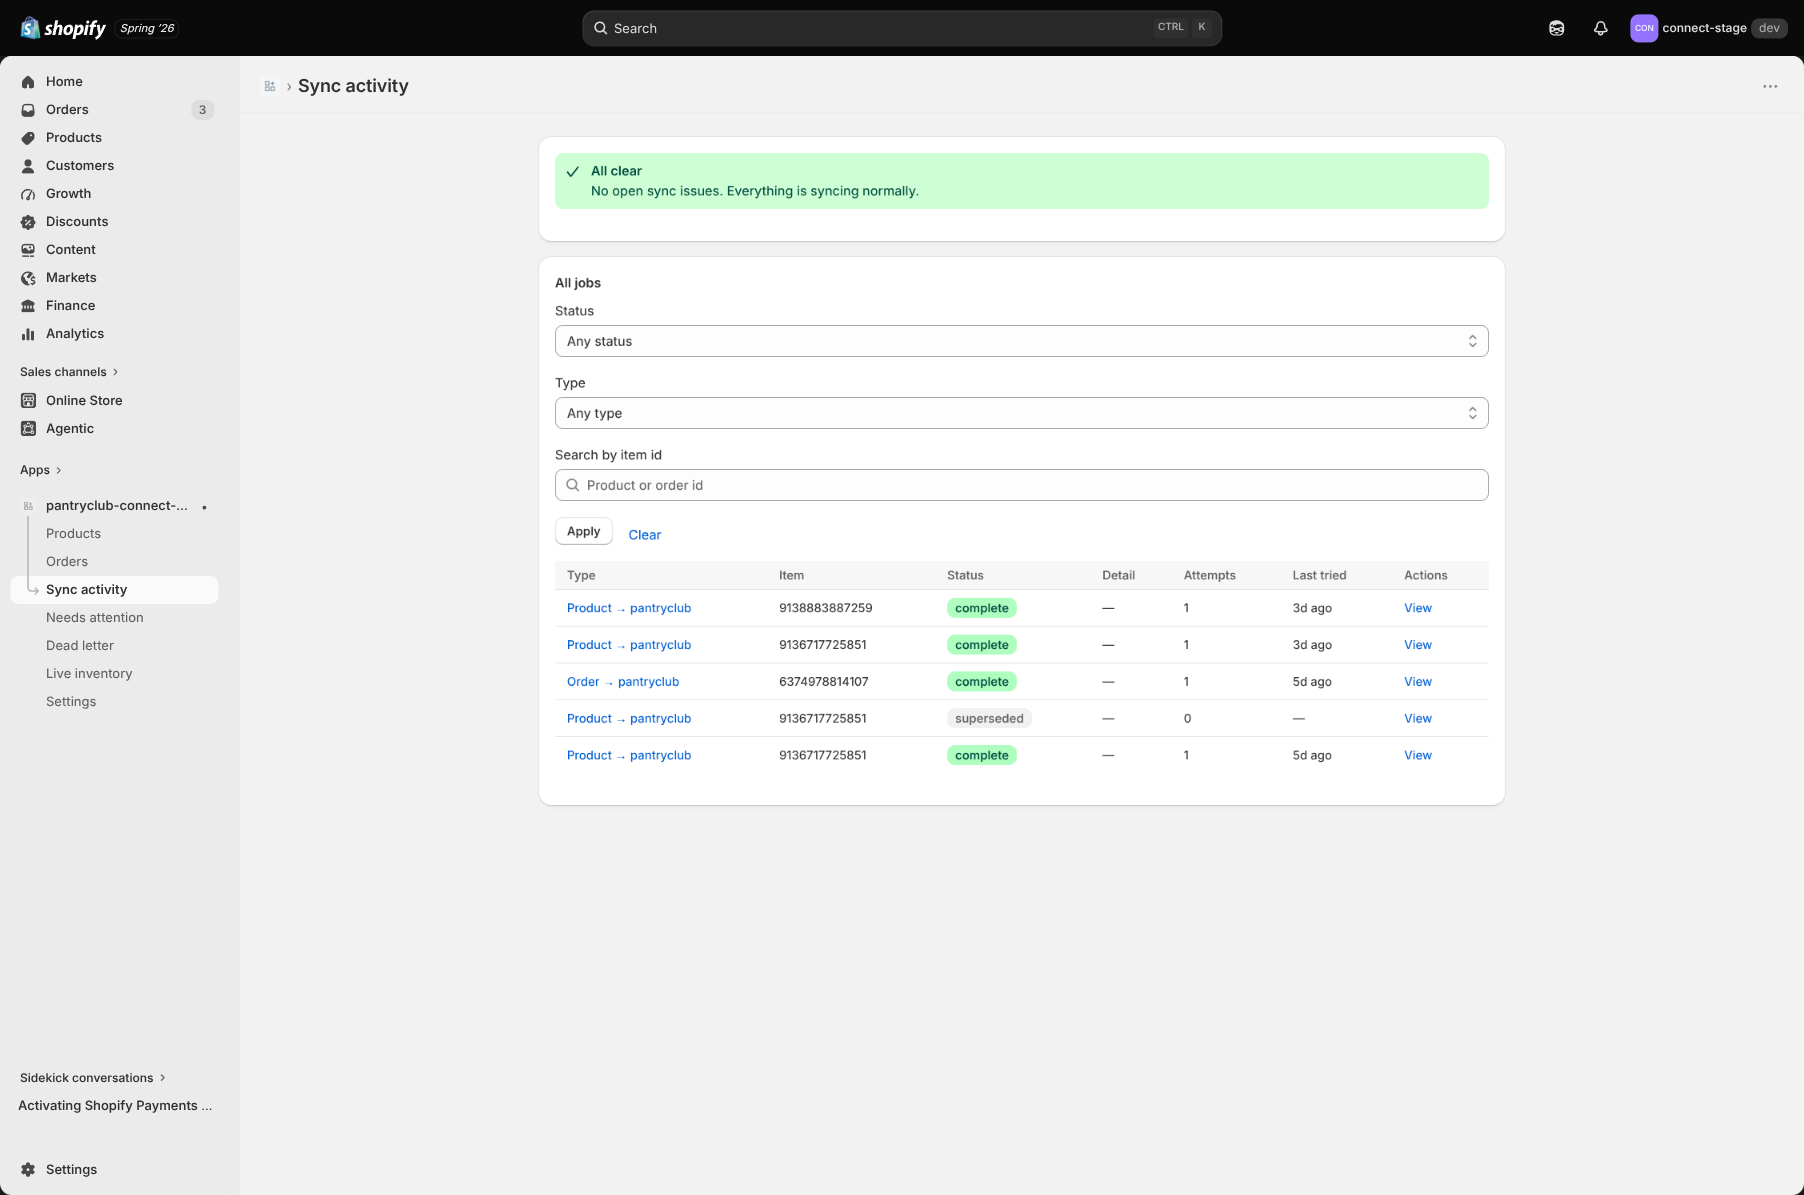Click the Settings gear icon at bottom
This screenshot has width=1804, height=1195.
(28, 1169)
